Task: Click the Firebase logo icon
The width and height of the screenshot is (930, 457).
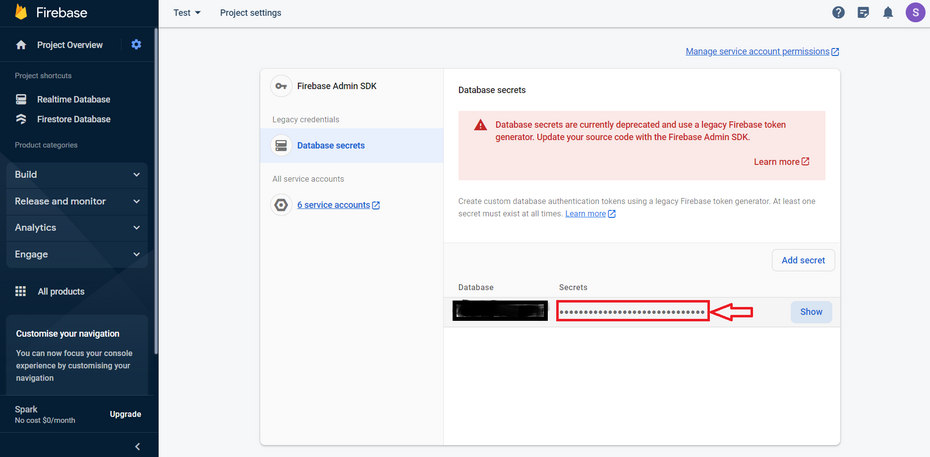Action: [x=21, y=13]
